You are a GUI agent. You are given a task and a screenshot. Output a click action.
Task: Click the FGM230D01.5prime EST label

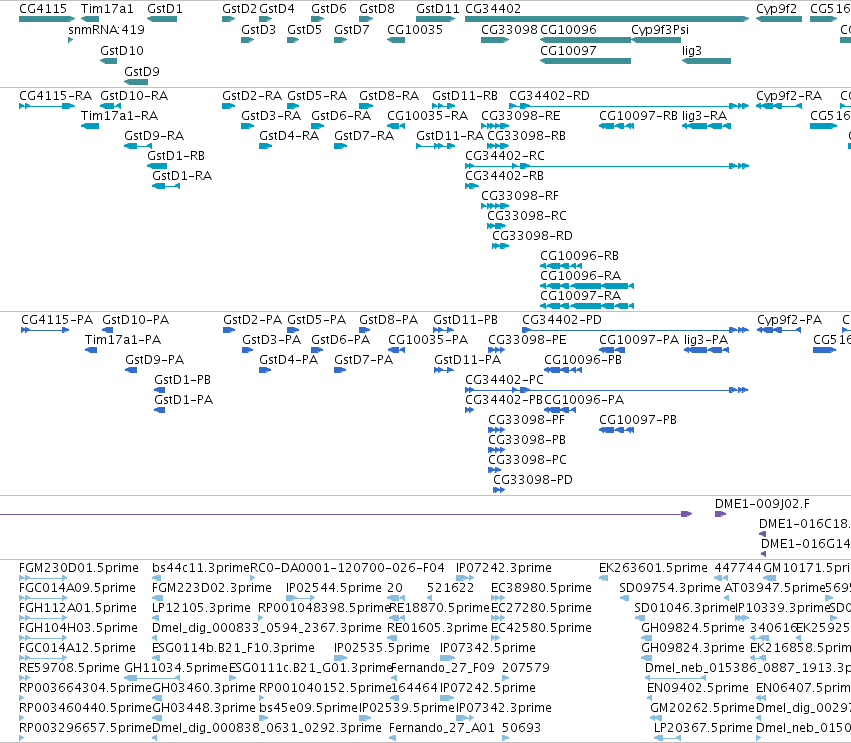point(79,568)
